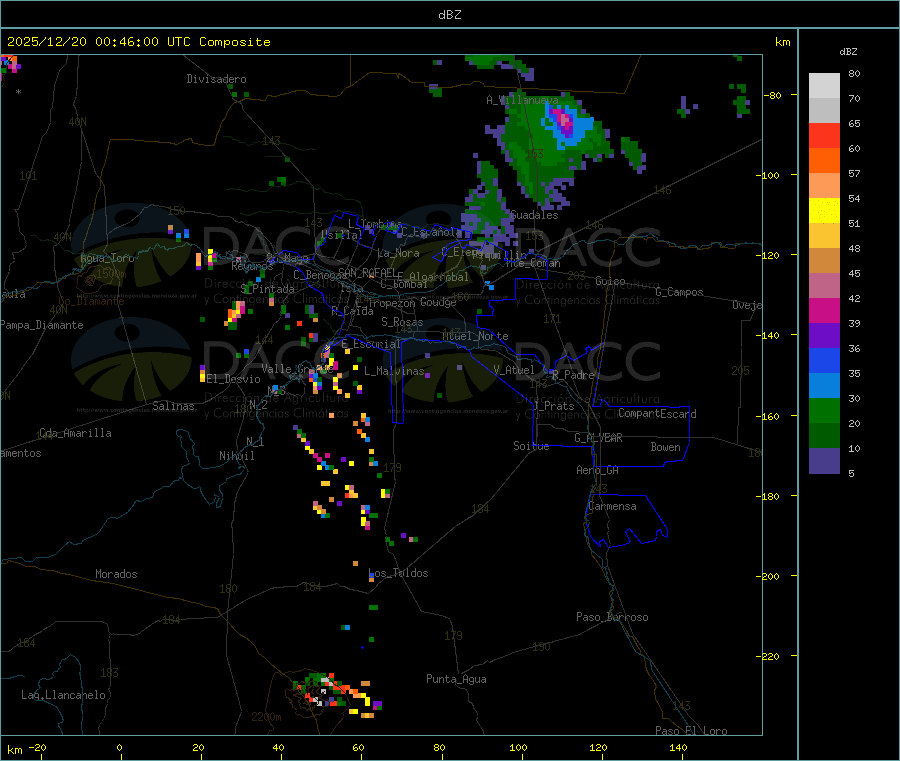This screenshot has height=761, width=900.
Task: Click the 'J_Prats' map label
Action: click(554, 406)
